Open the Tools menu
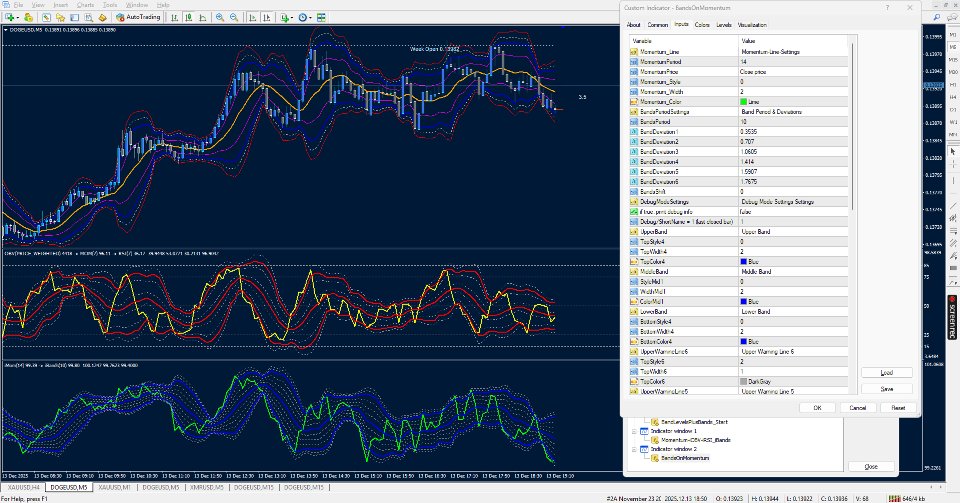The height and width of the screenshot is (503, 960). coord(110,5)
